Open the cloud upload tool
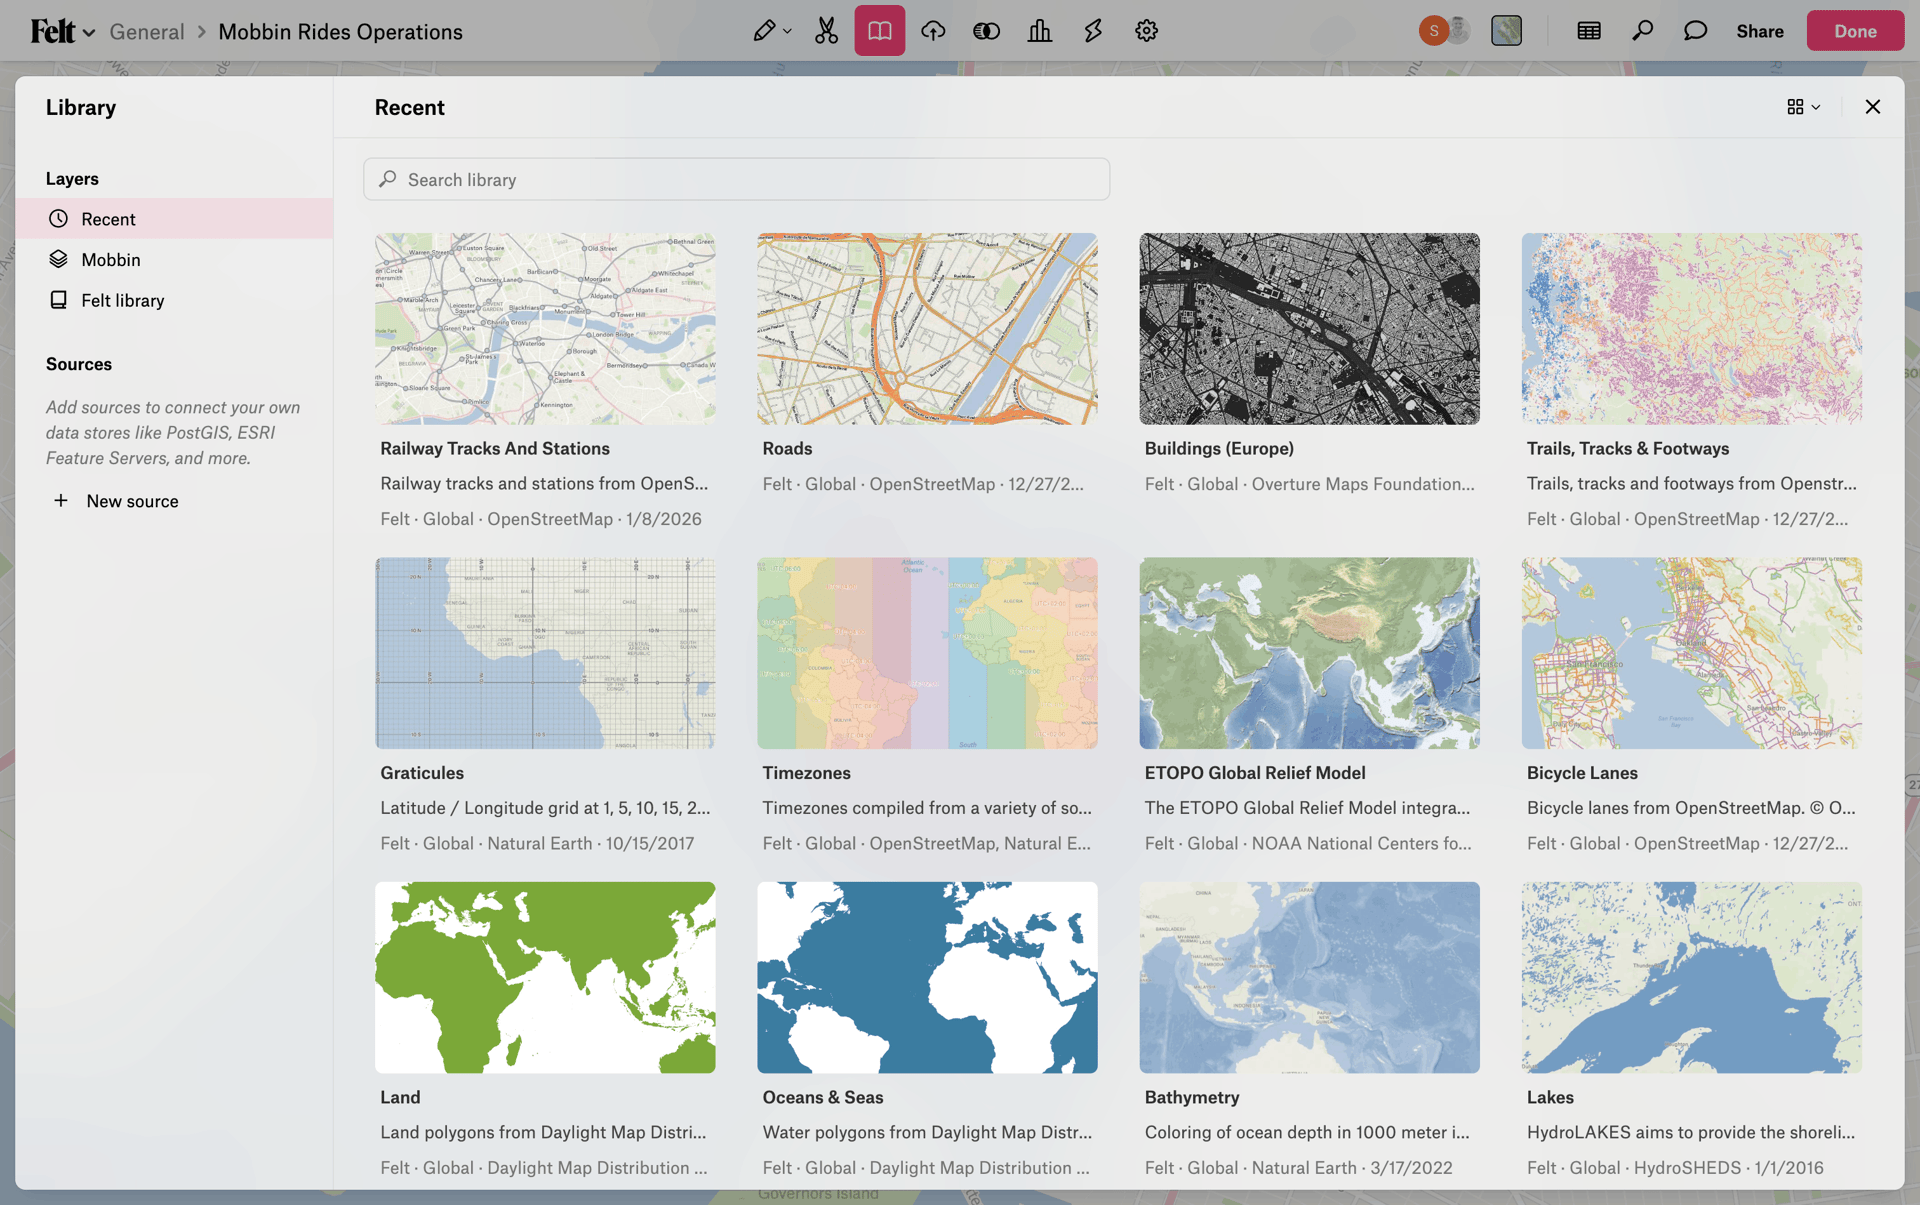1920x1205 pixels. pos(933,31)
